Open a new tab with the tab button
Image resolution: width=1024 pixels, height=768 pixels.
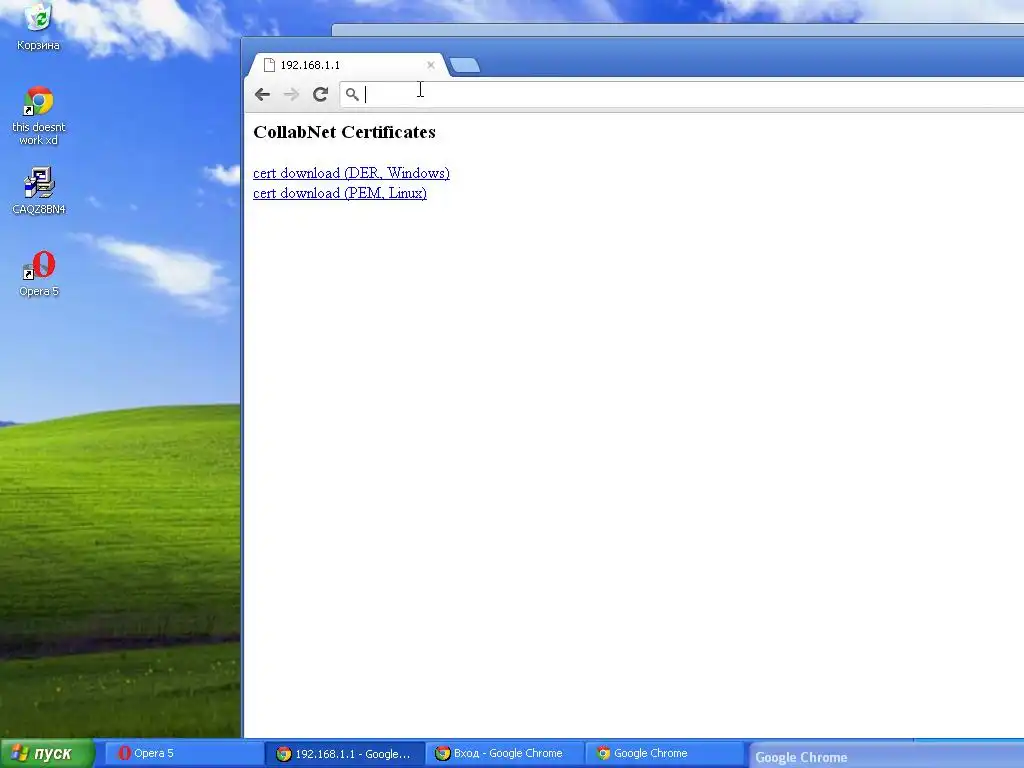(465, 65)
